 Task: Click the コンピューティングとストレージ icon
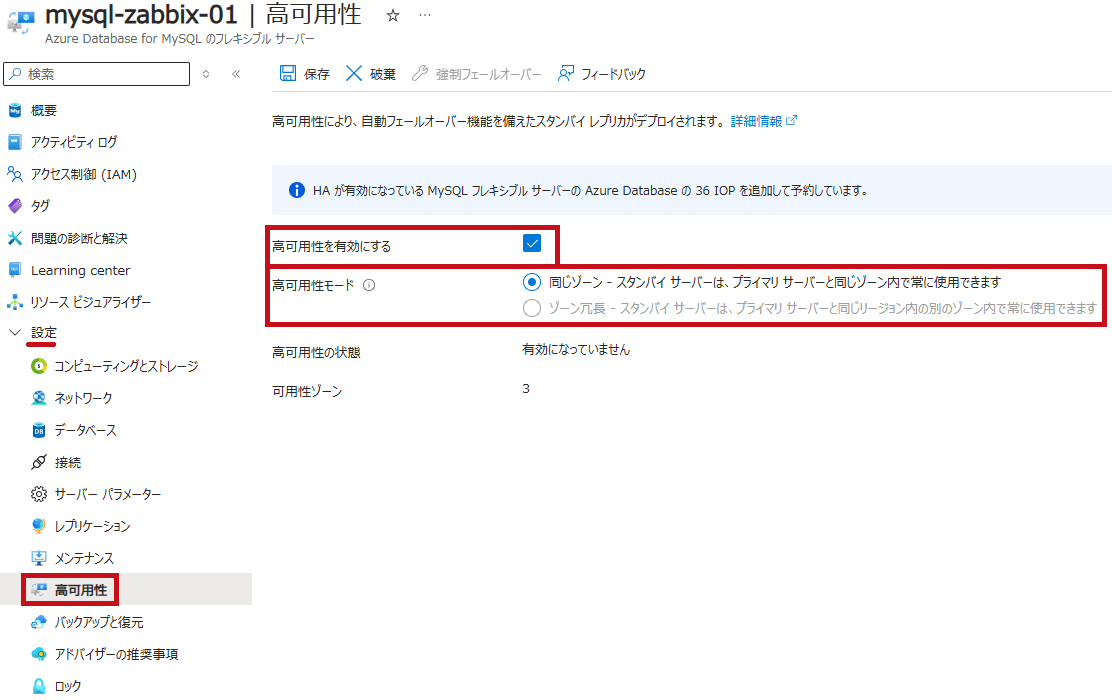tap(39, 366)
